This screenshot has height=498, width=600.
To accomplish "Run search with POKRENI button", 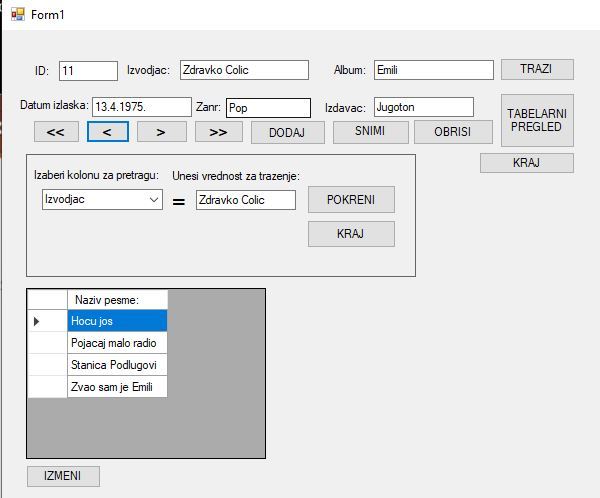I will click(351, 199).
